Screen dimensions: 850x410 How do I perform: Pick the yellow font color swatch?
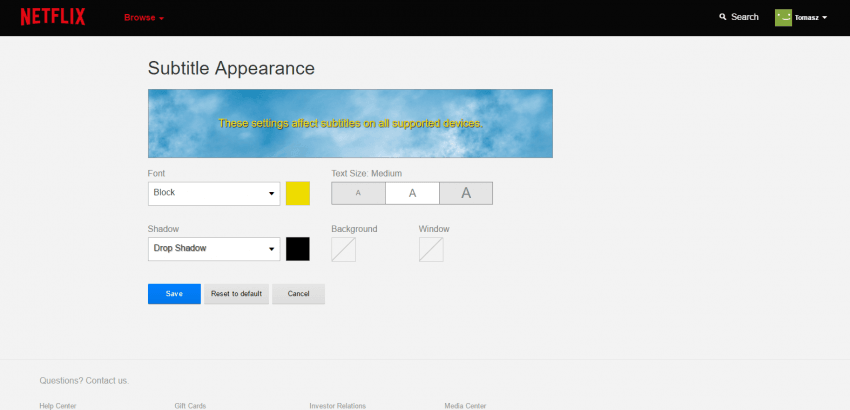pyautogui.click(x=298, y=194)
